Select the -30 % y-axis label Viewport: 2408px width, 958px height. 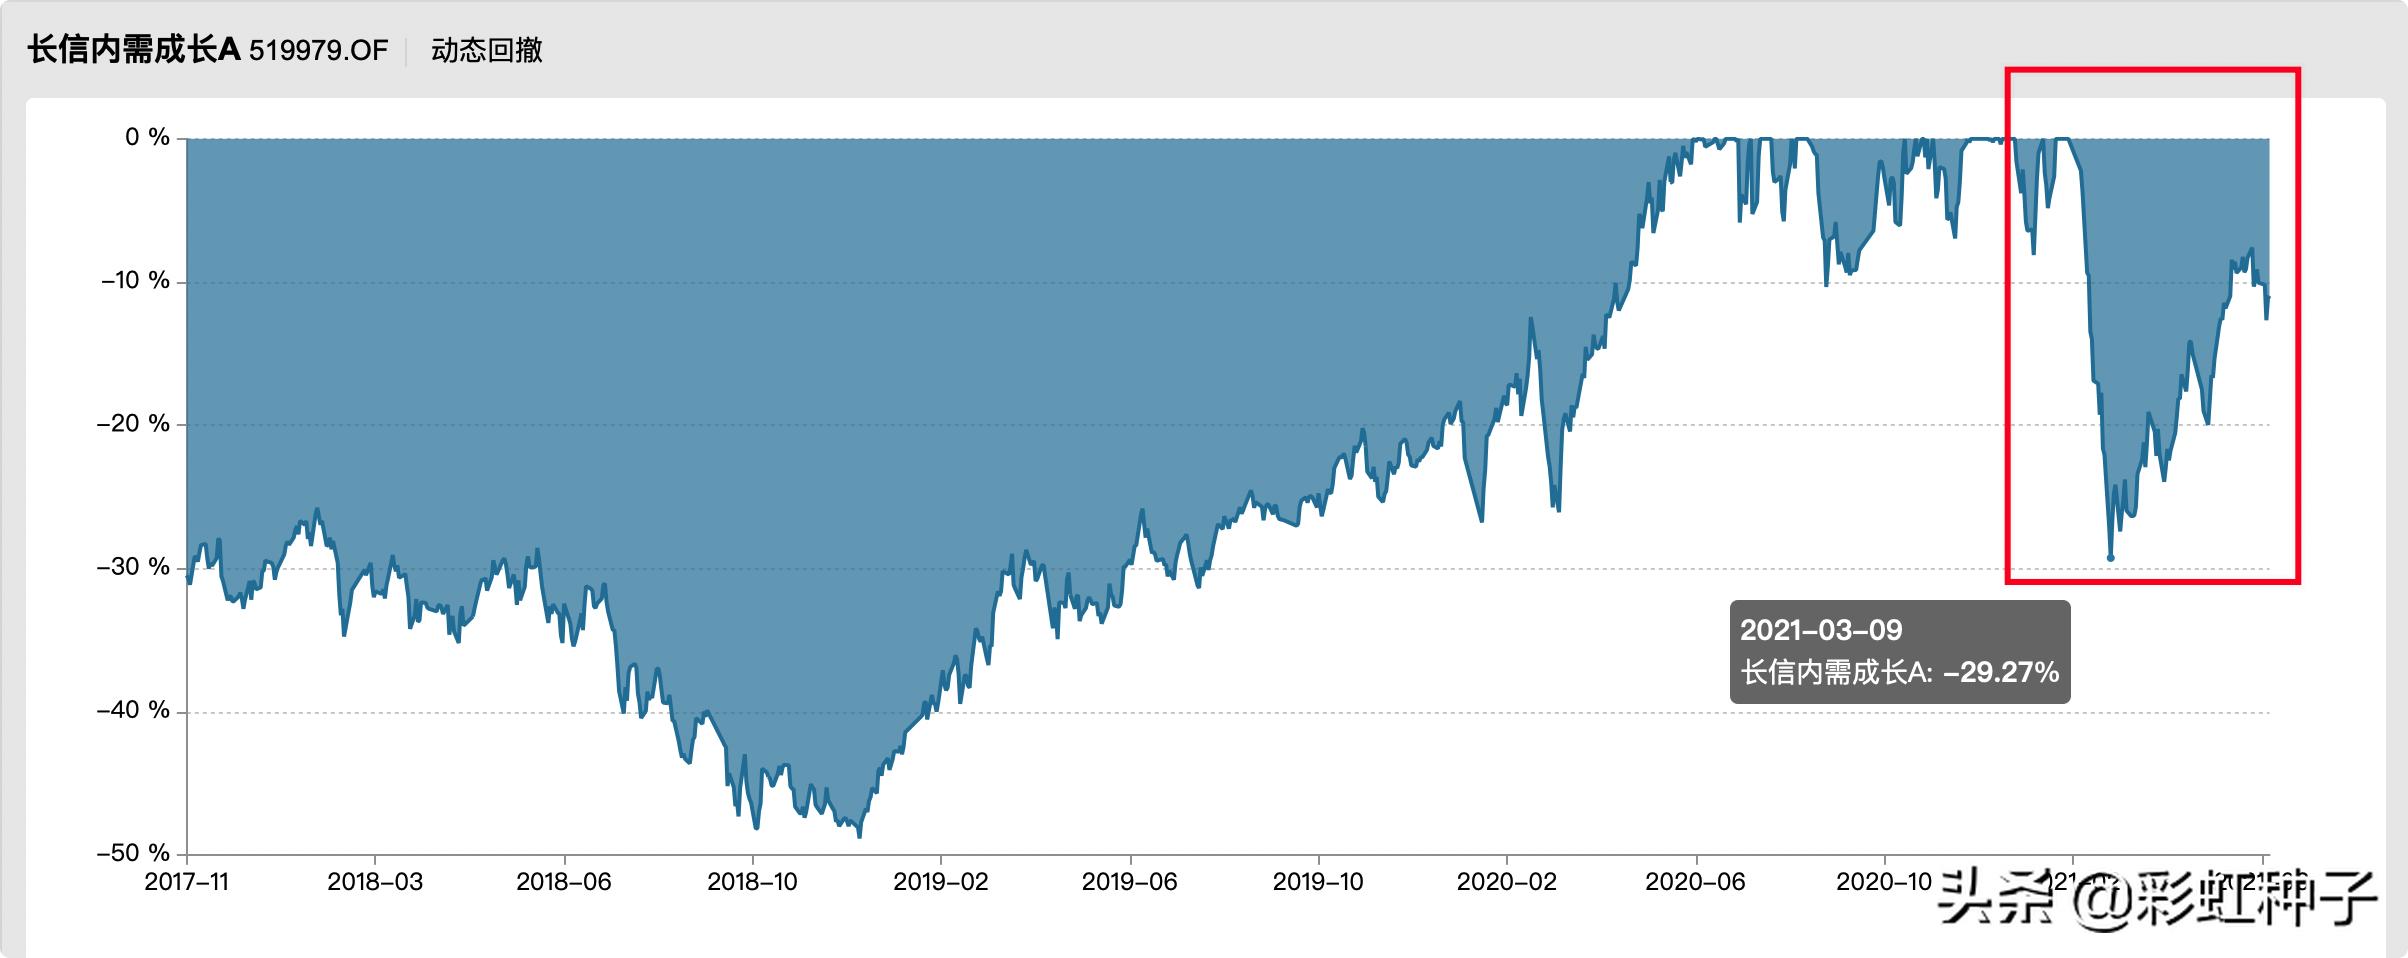click(x=133, y=566)
